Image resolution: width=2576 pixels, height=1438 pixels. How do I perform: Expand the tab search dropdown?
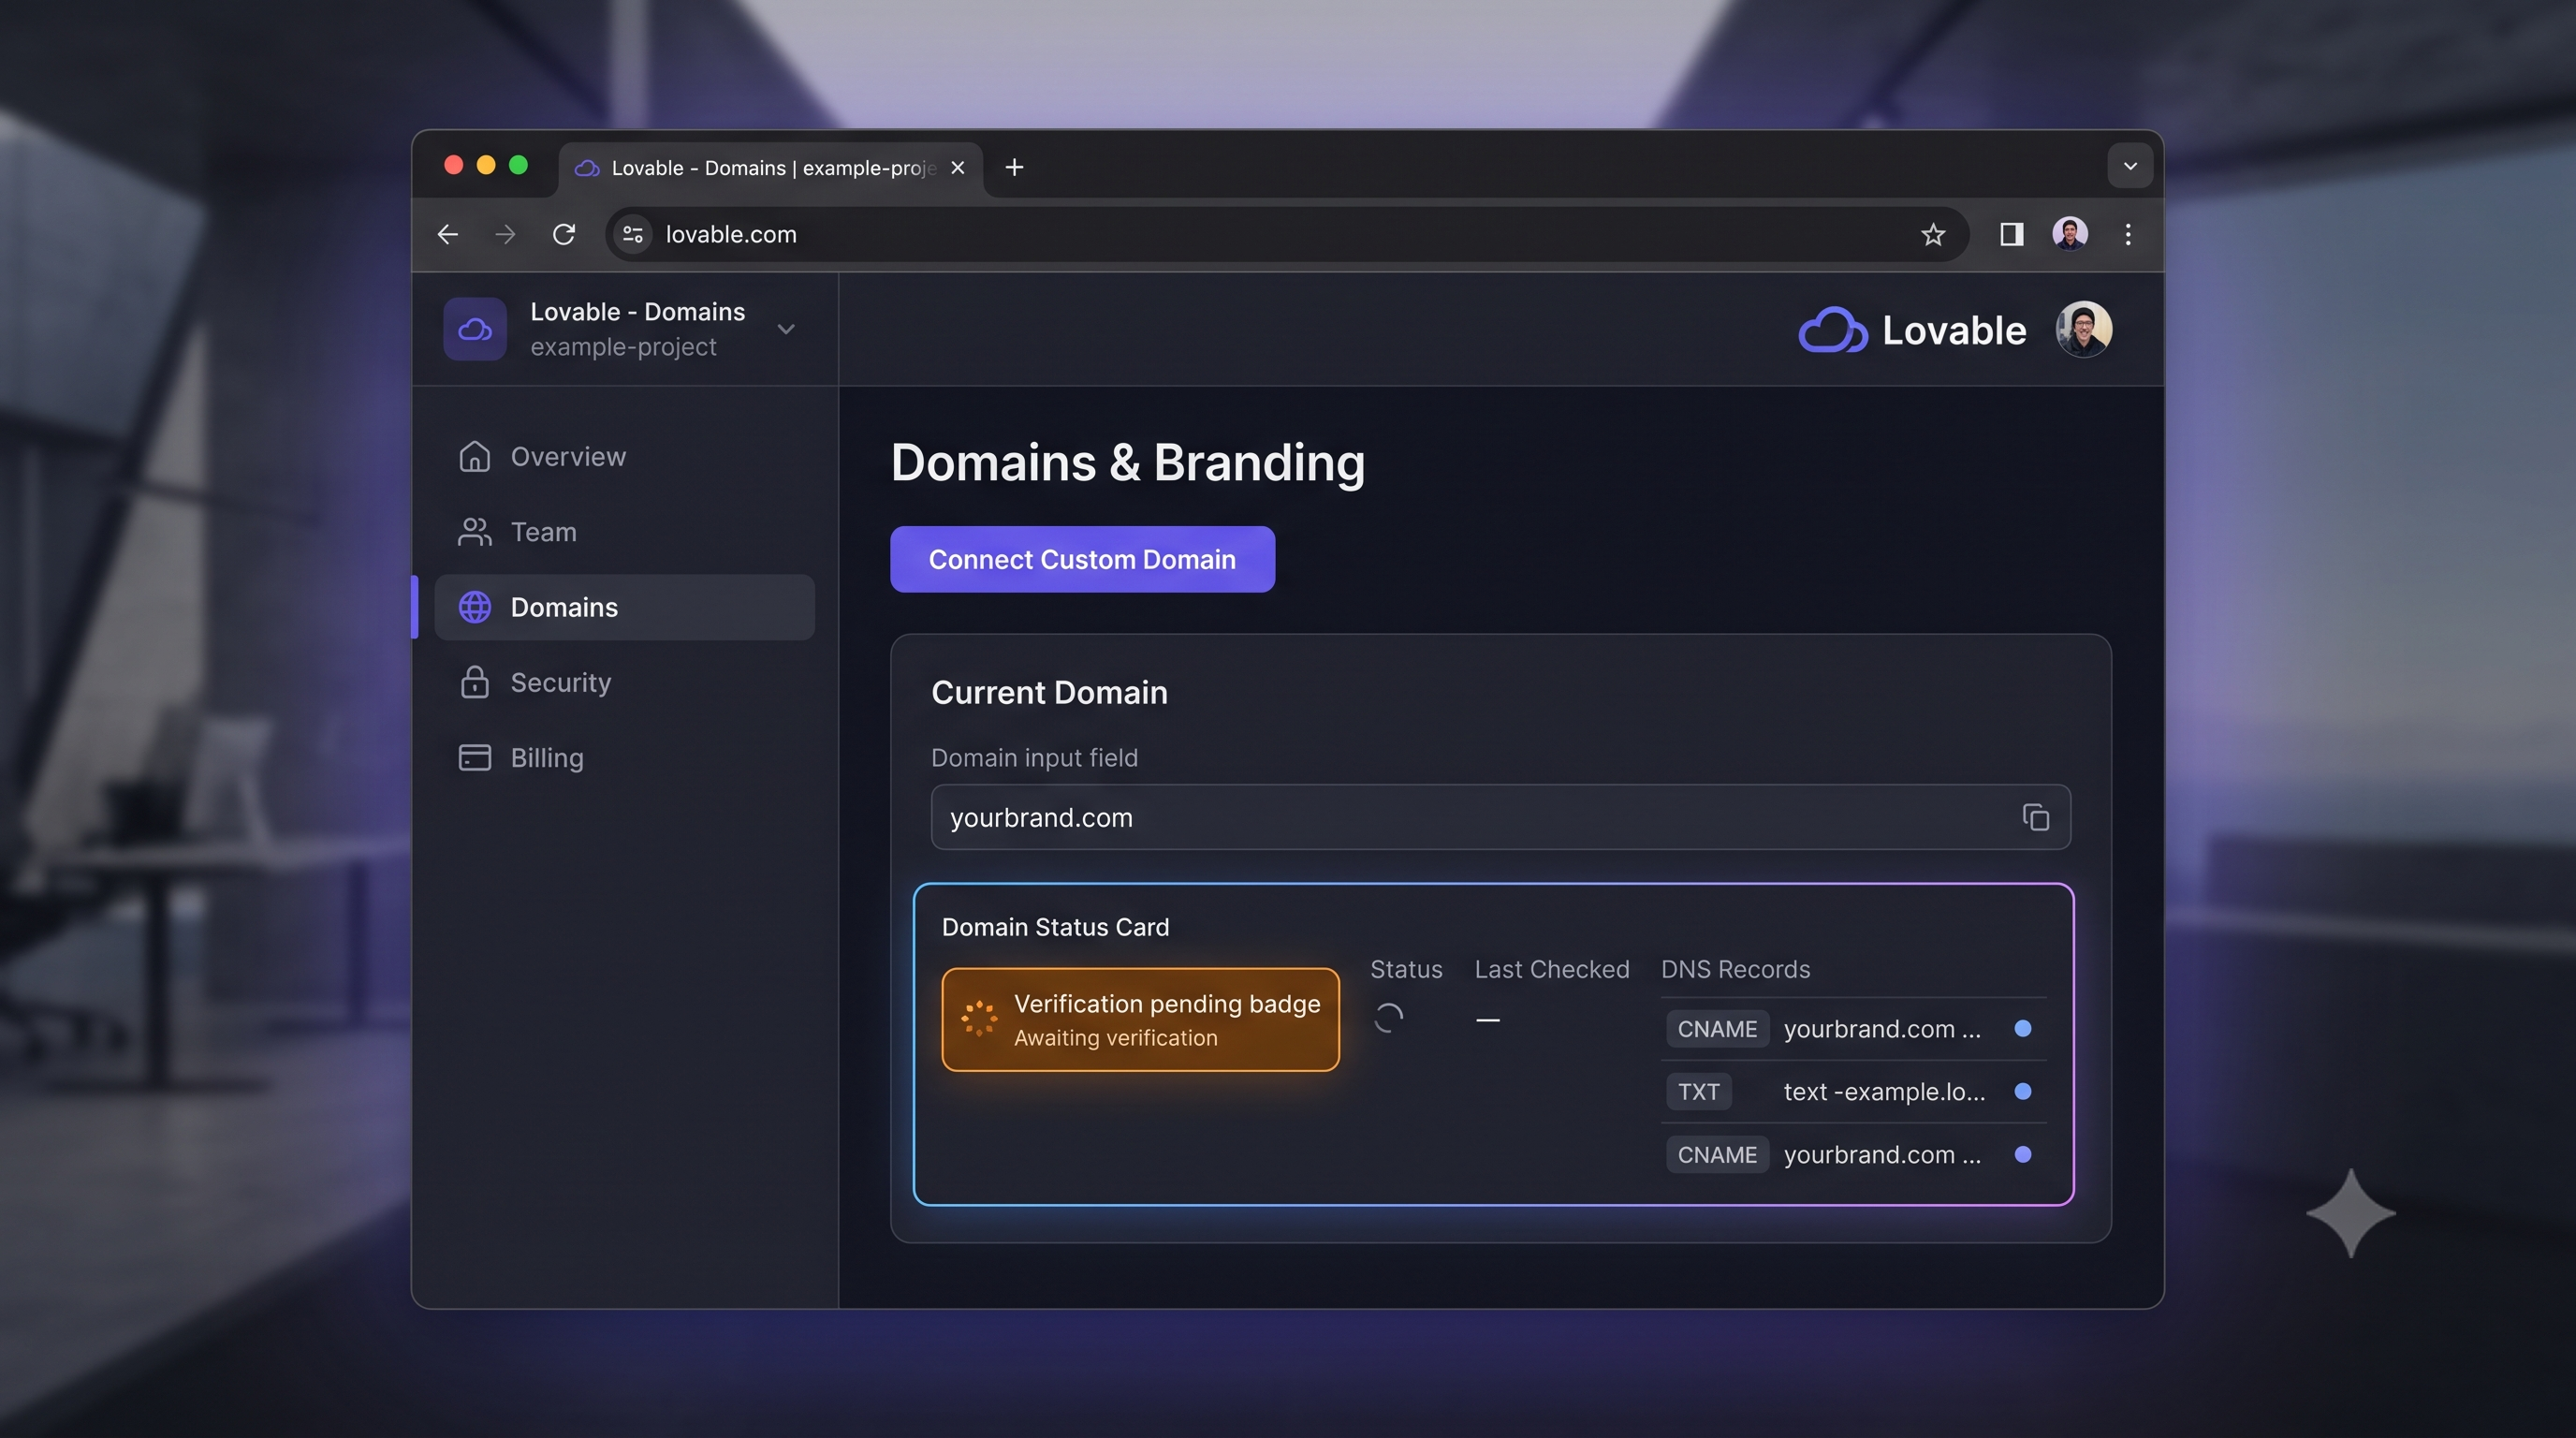[2130, 166]
